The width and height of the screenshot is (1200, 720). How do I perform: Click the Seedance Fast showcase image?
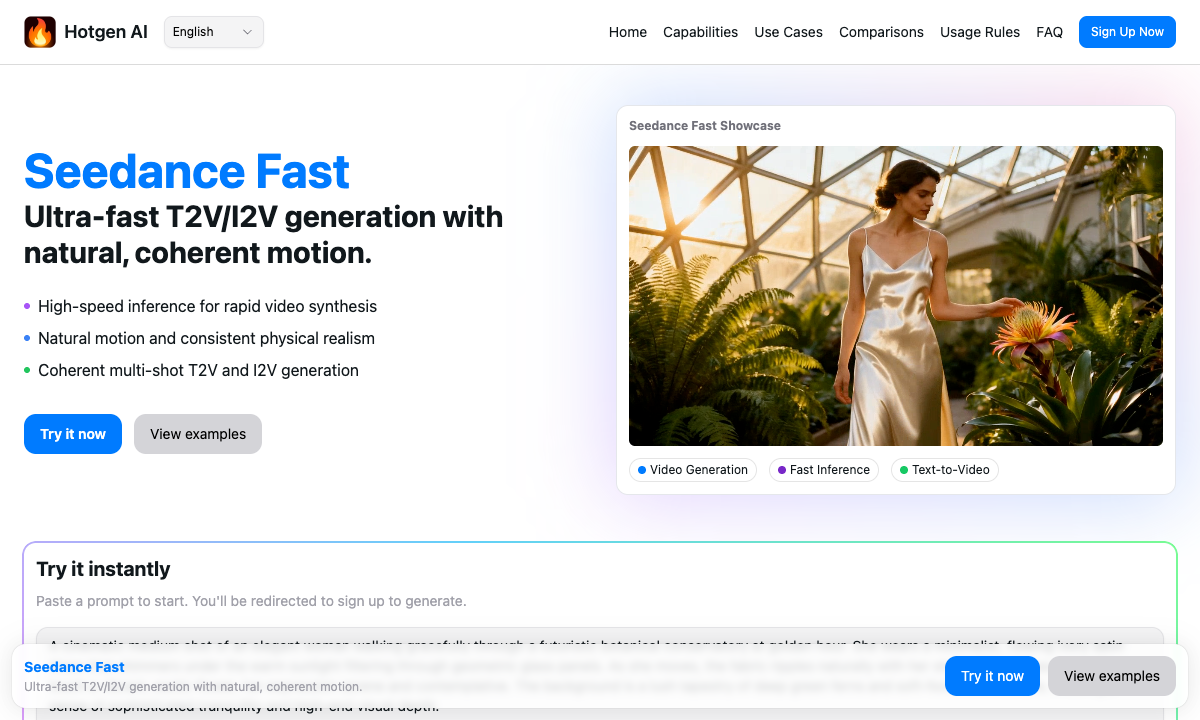pyautogui.click(x=896, y=295)
